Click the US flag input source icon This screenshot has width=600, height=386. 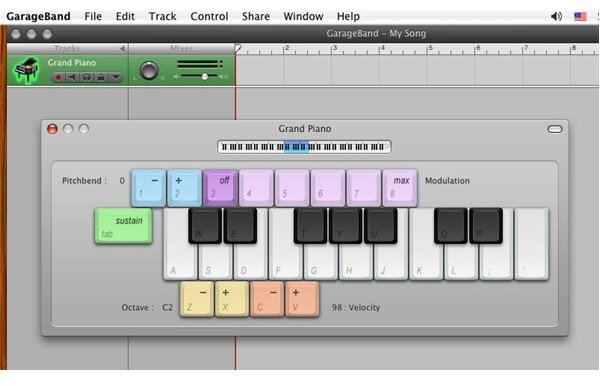[580, 16]
